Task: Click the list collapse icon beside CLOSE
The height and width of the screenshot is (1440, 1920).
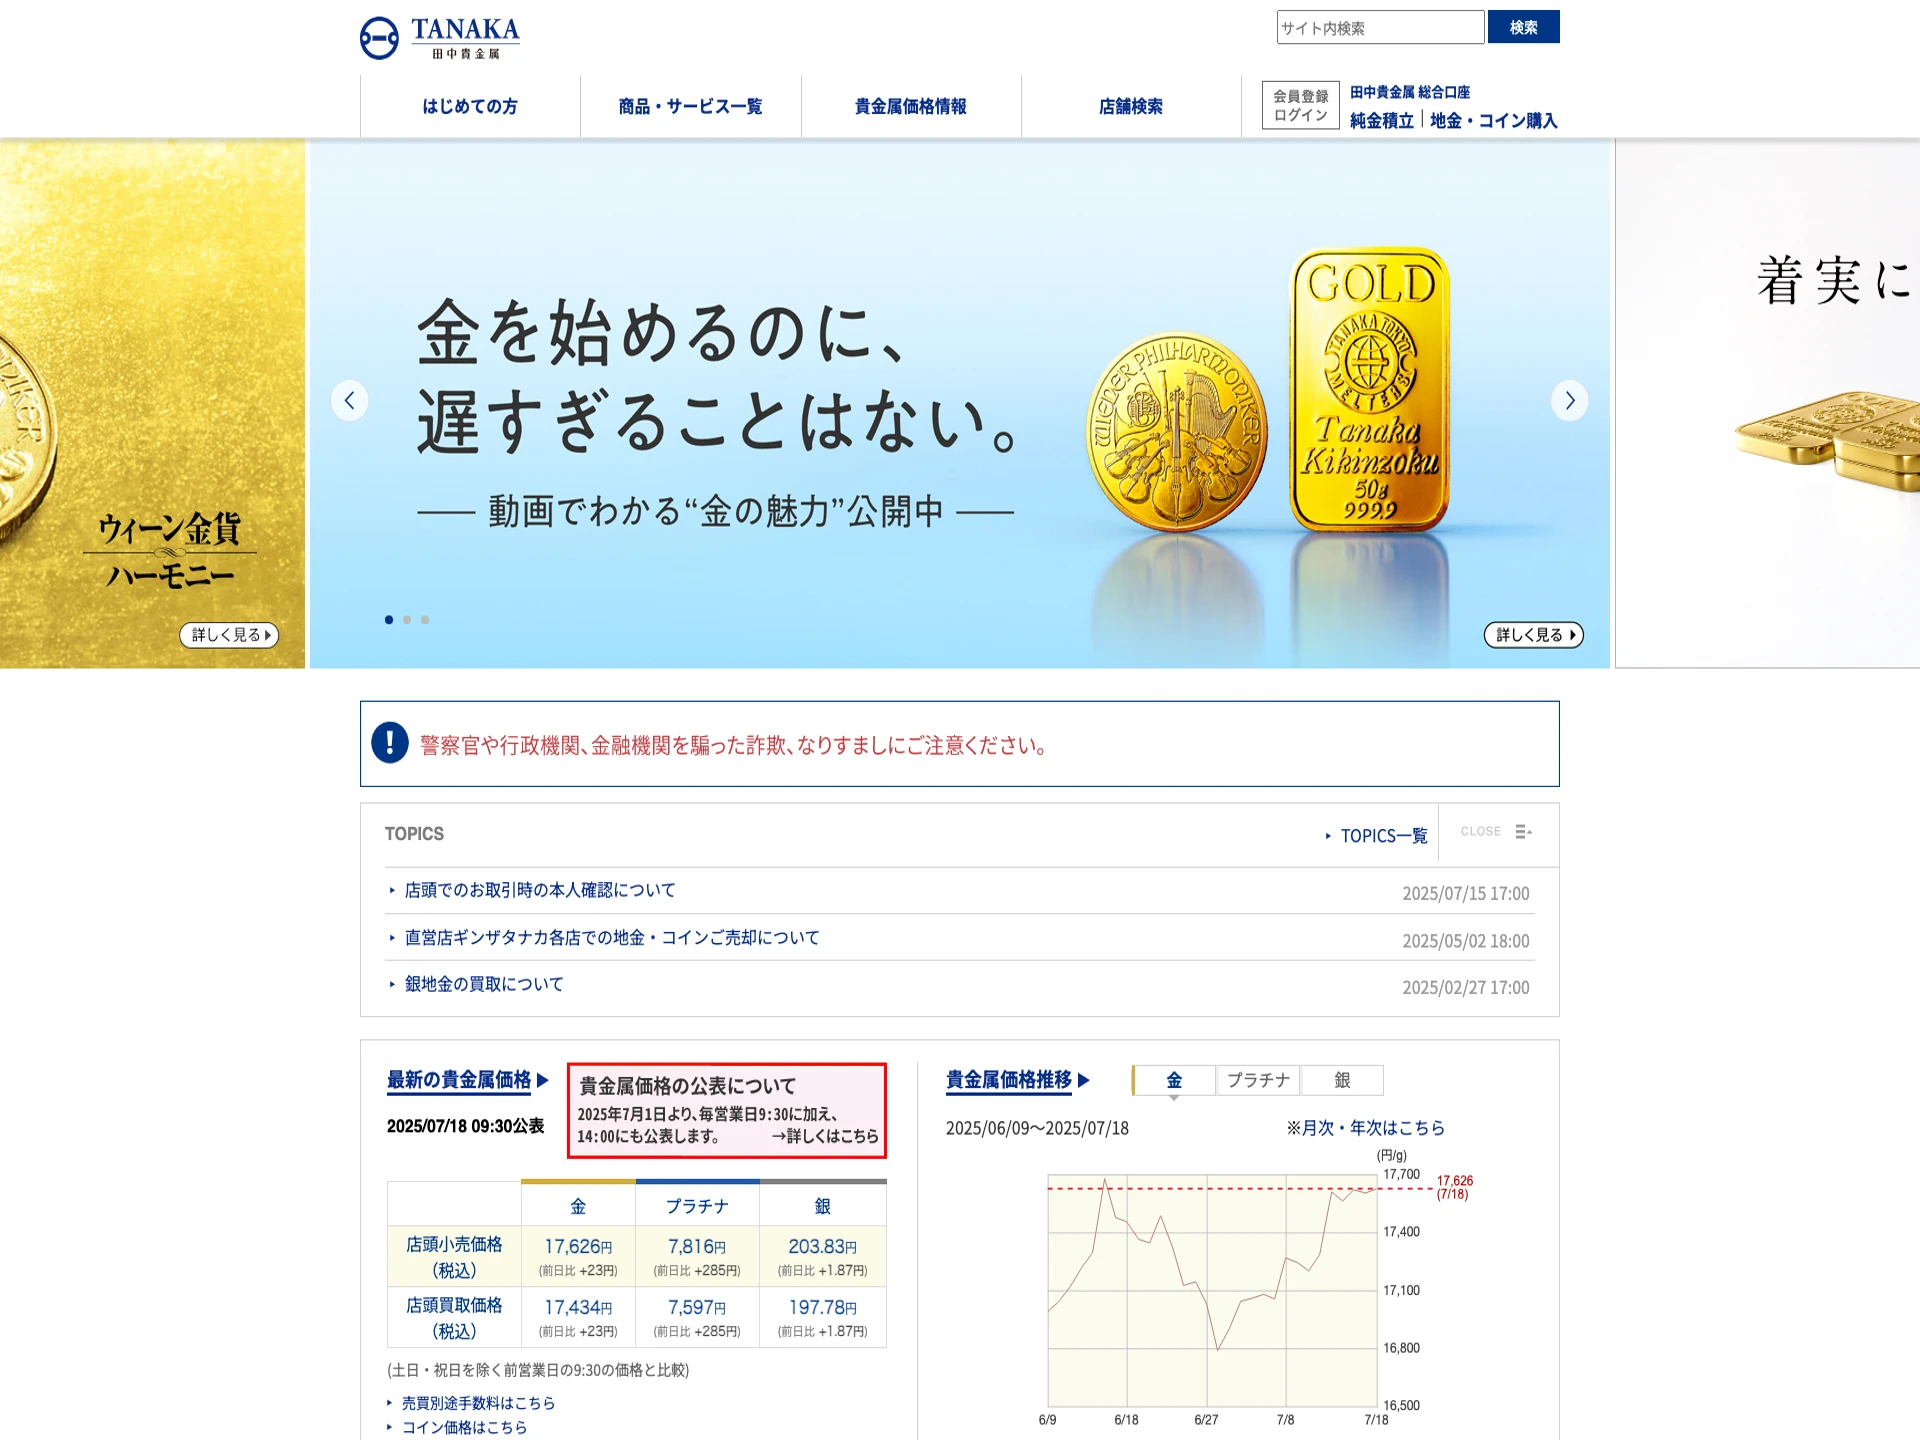Action: pyautogui.click(x=1523, y=832)
